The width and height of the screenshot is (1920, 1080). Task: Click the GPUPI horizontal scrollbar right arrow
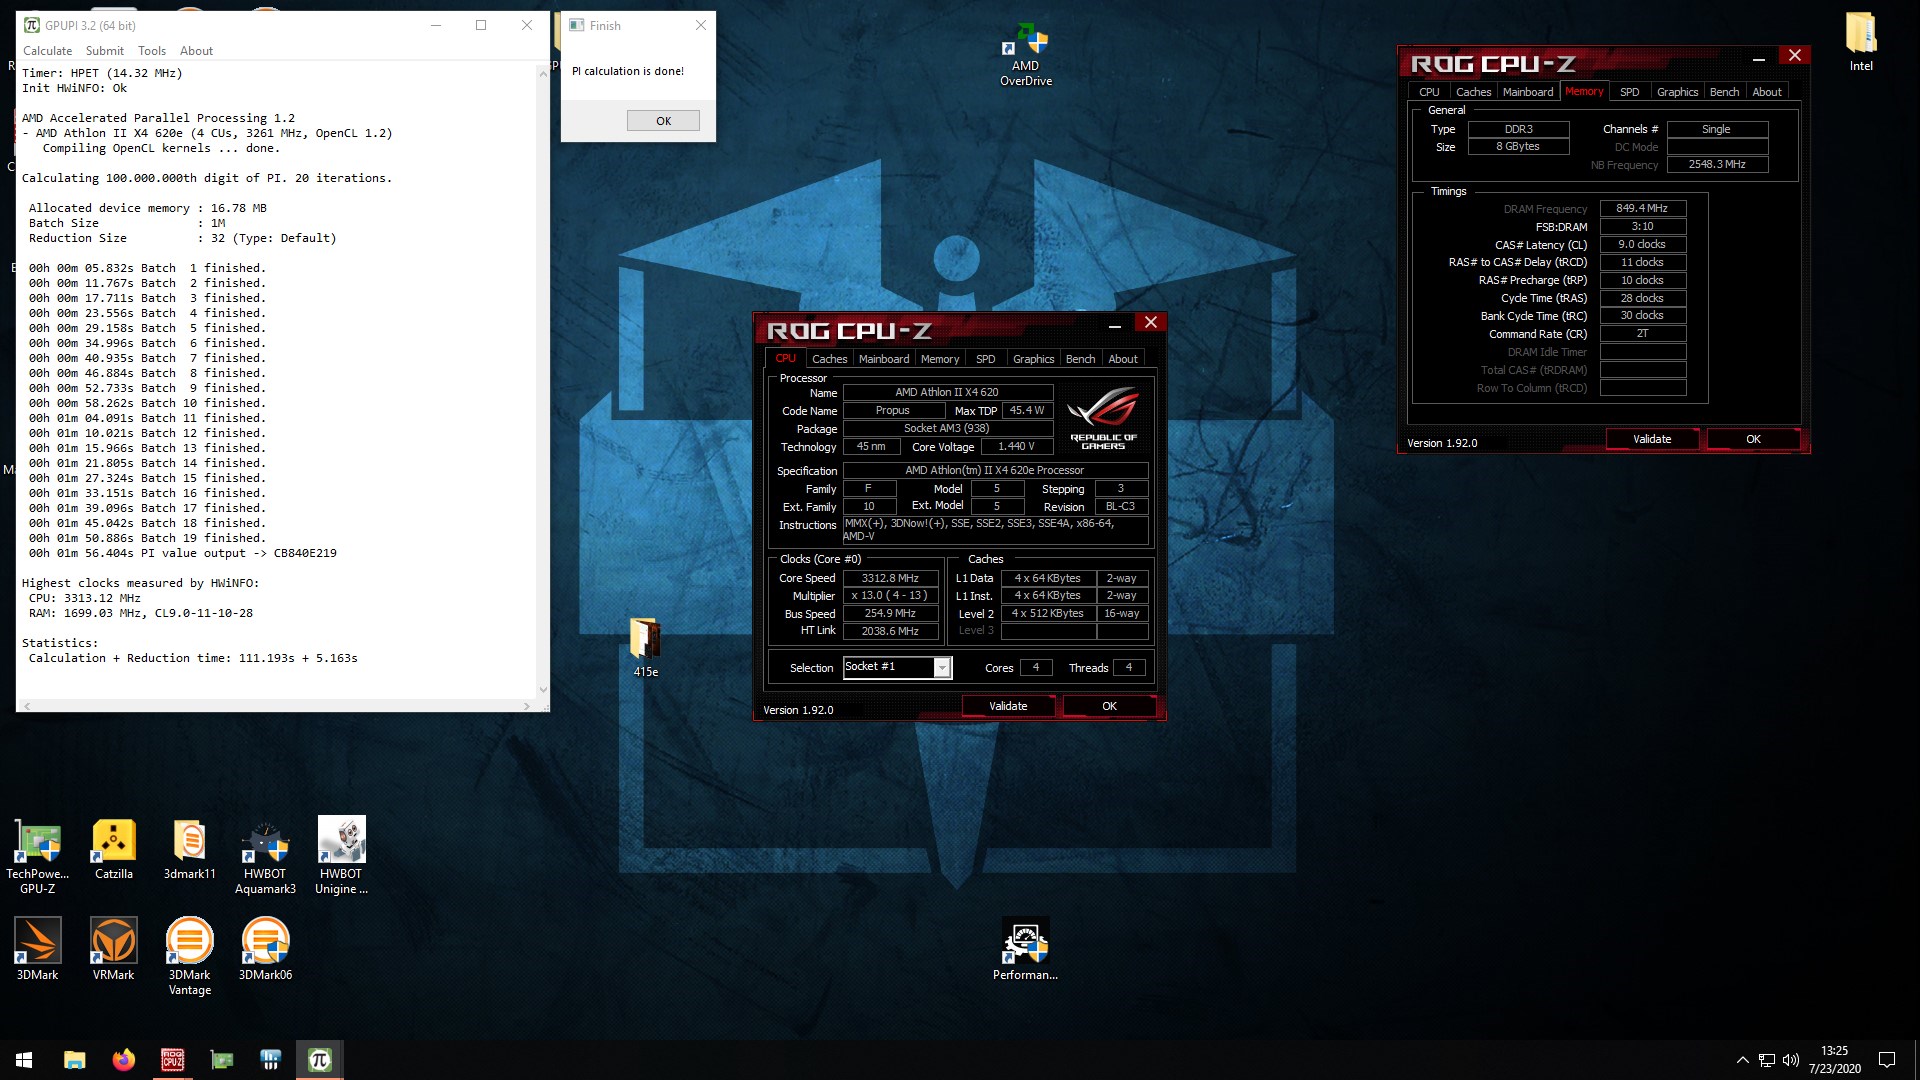click(x=527, y=706)
